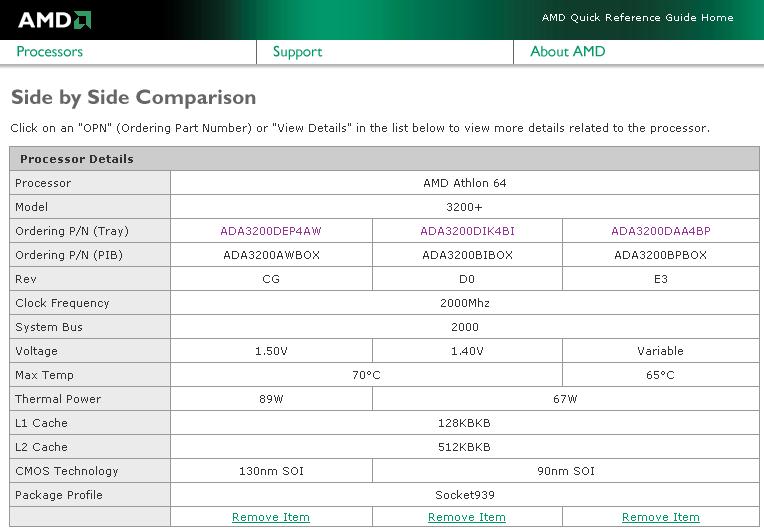Click the '128KBKB' L1 cache value
Screen dimensions: 764x529
point(464,423)
